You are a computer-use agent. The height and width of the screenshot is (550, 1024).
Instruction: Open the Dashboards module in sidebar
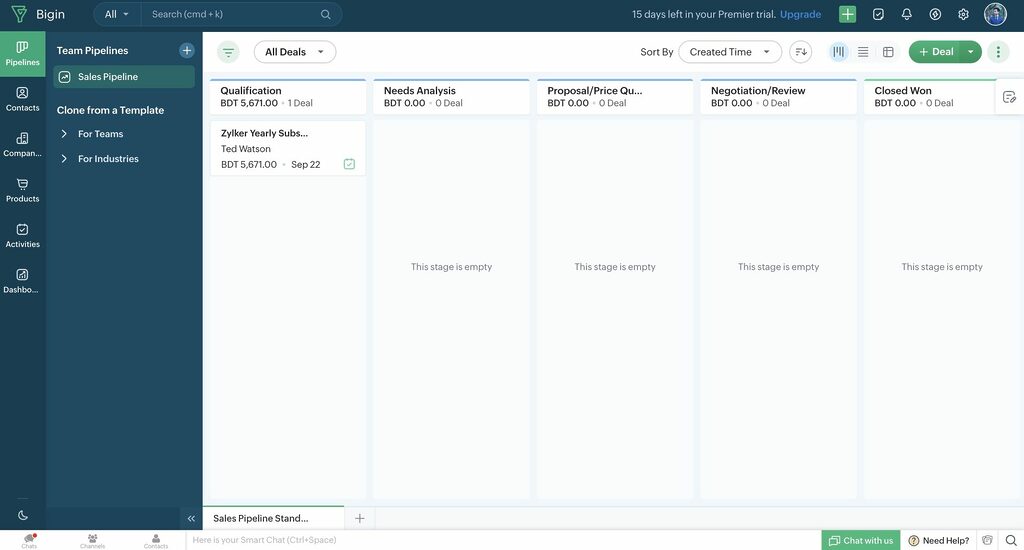coord(22,281)
